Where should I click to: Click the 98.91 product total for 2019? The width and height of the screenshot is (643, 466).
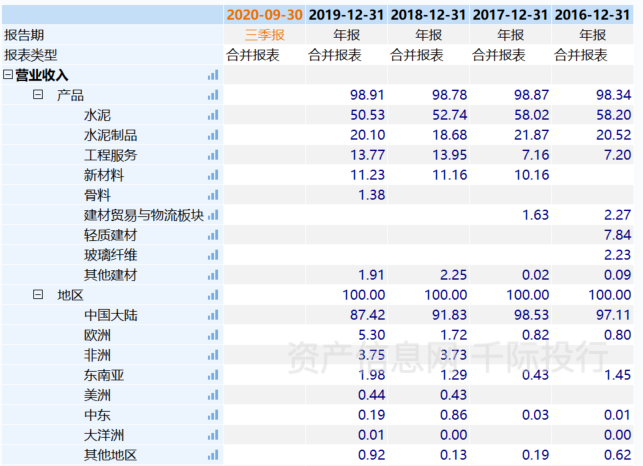coord(367,95)
